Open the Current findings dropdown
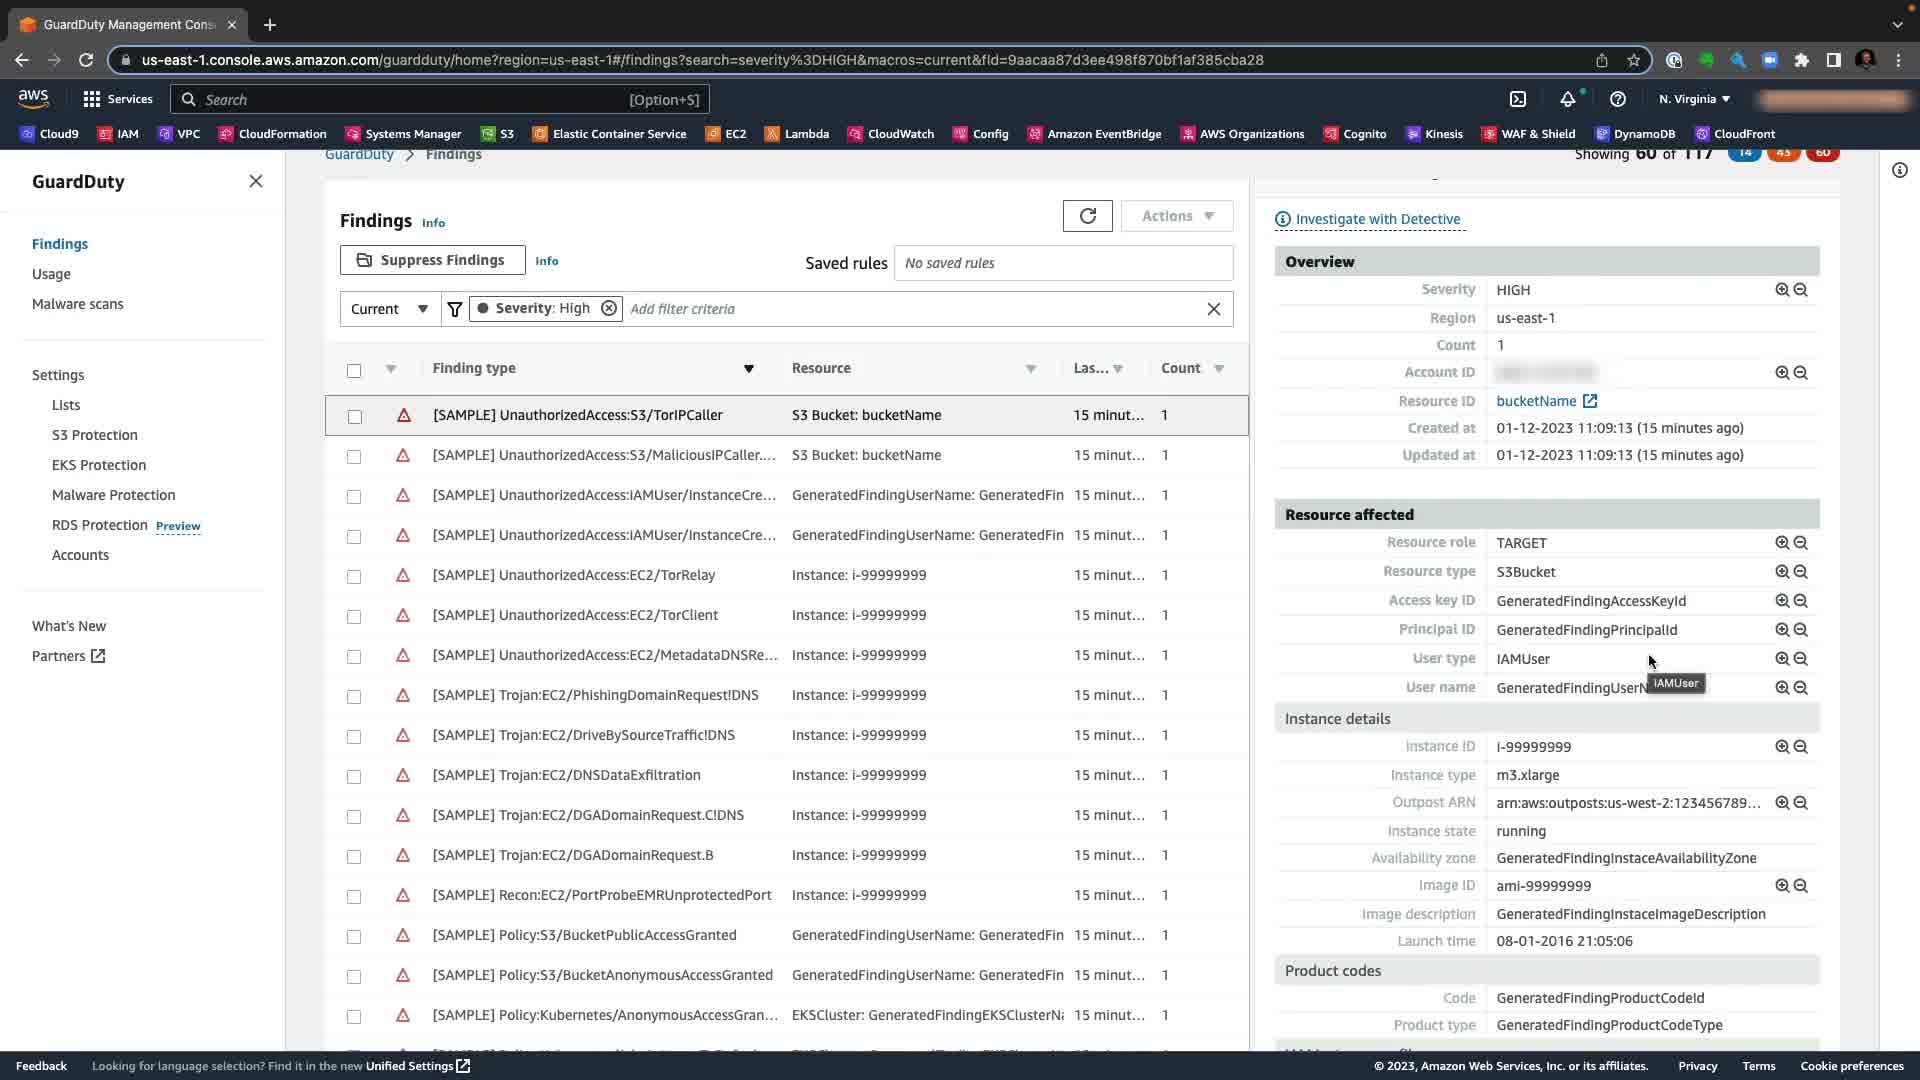The width and height of the screenshot is (1920, 1080). click(x=390, y=309)
